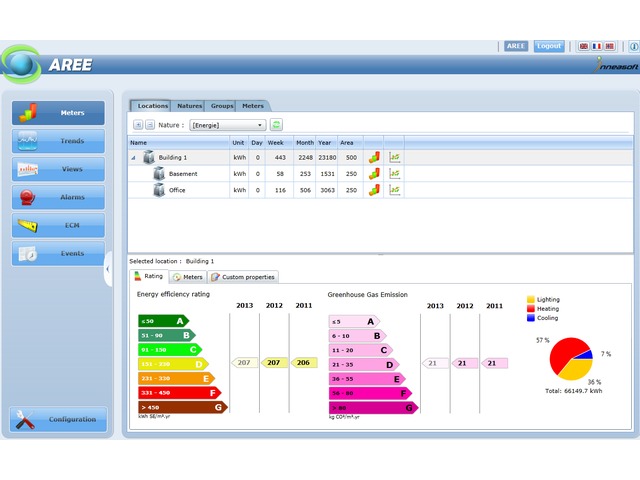640x480 pixels.
Task: Open bar chart icon for Building 1 row
Action: coord(374,157)
